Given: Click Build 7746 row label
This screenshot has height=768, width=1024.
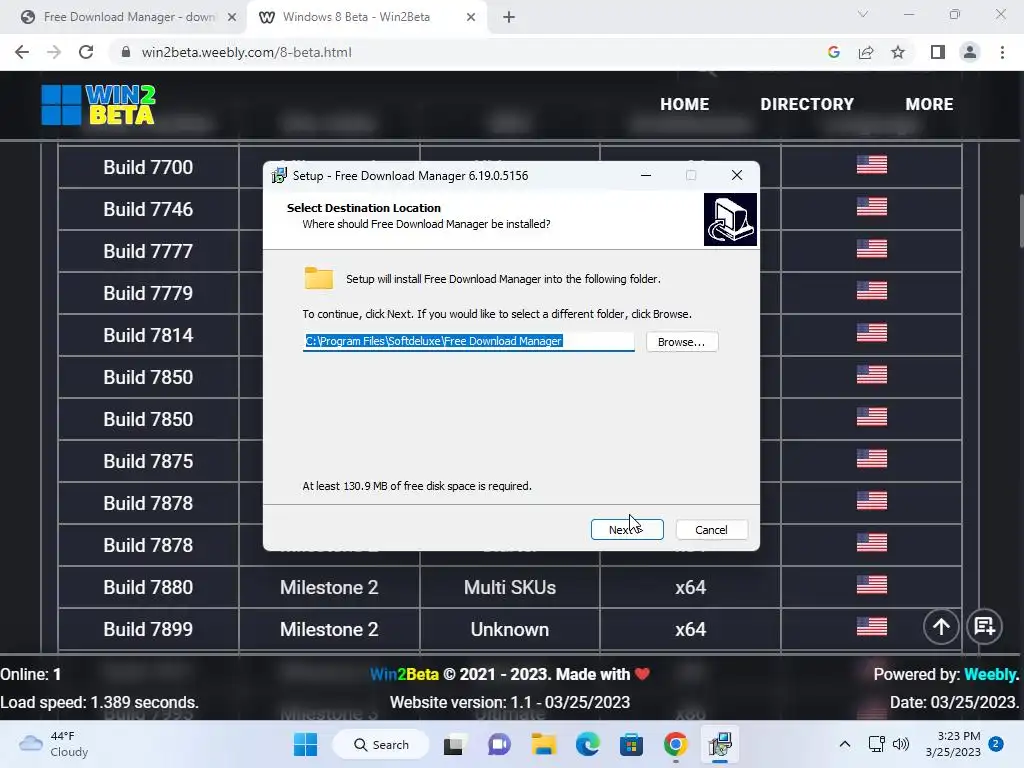Looking at the screenshot, I should tap(148, 209).
